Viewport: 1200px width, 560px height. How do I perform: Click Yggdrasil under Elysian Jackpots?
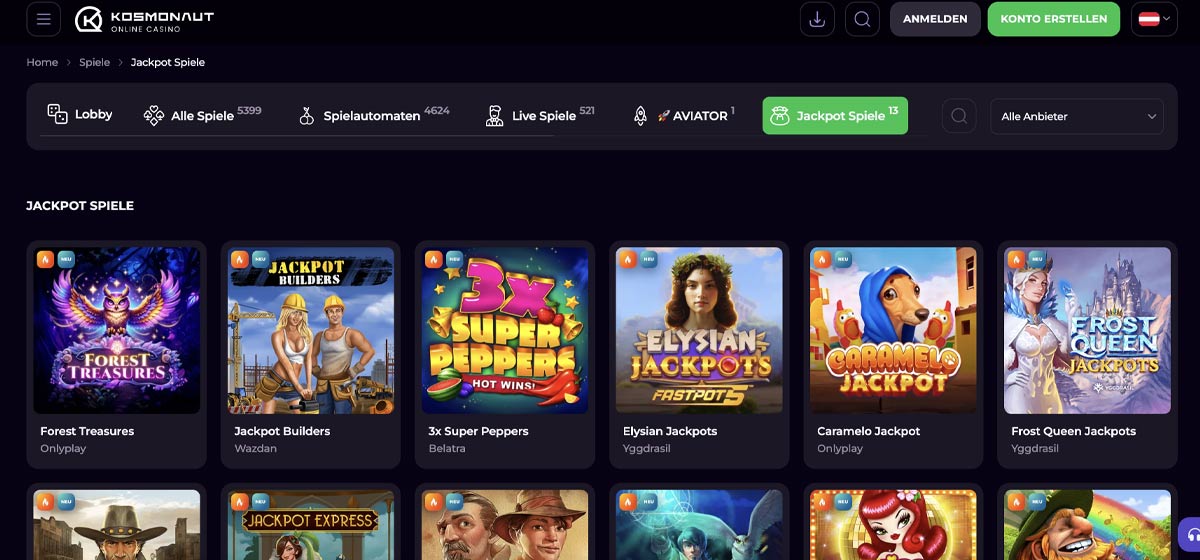tap(647, 449)
